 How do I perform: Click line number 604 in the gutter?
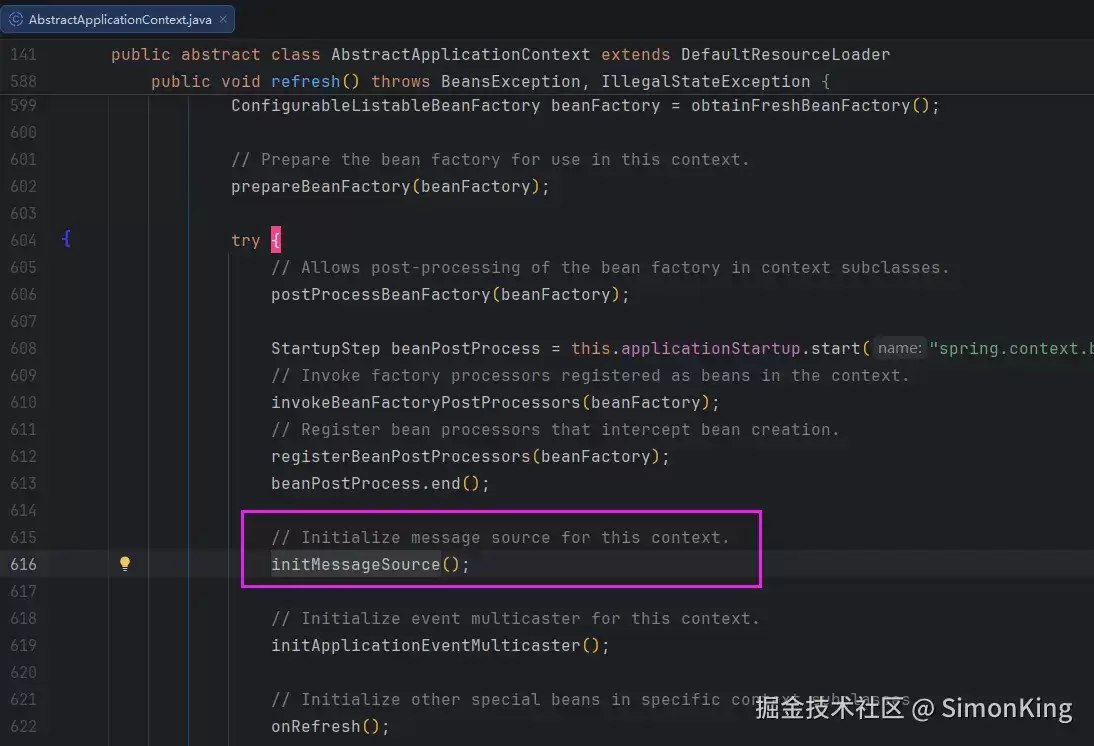23,240
